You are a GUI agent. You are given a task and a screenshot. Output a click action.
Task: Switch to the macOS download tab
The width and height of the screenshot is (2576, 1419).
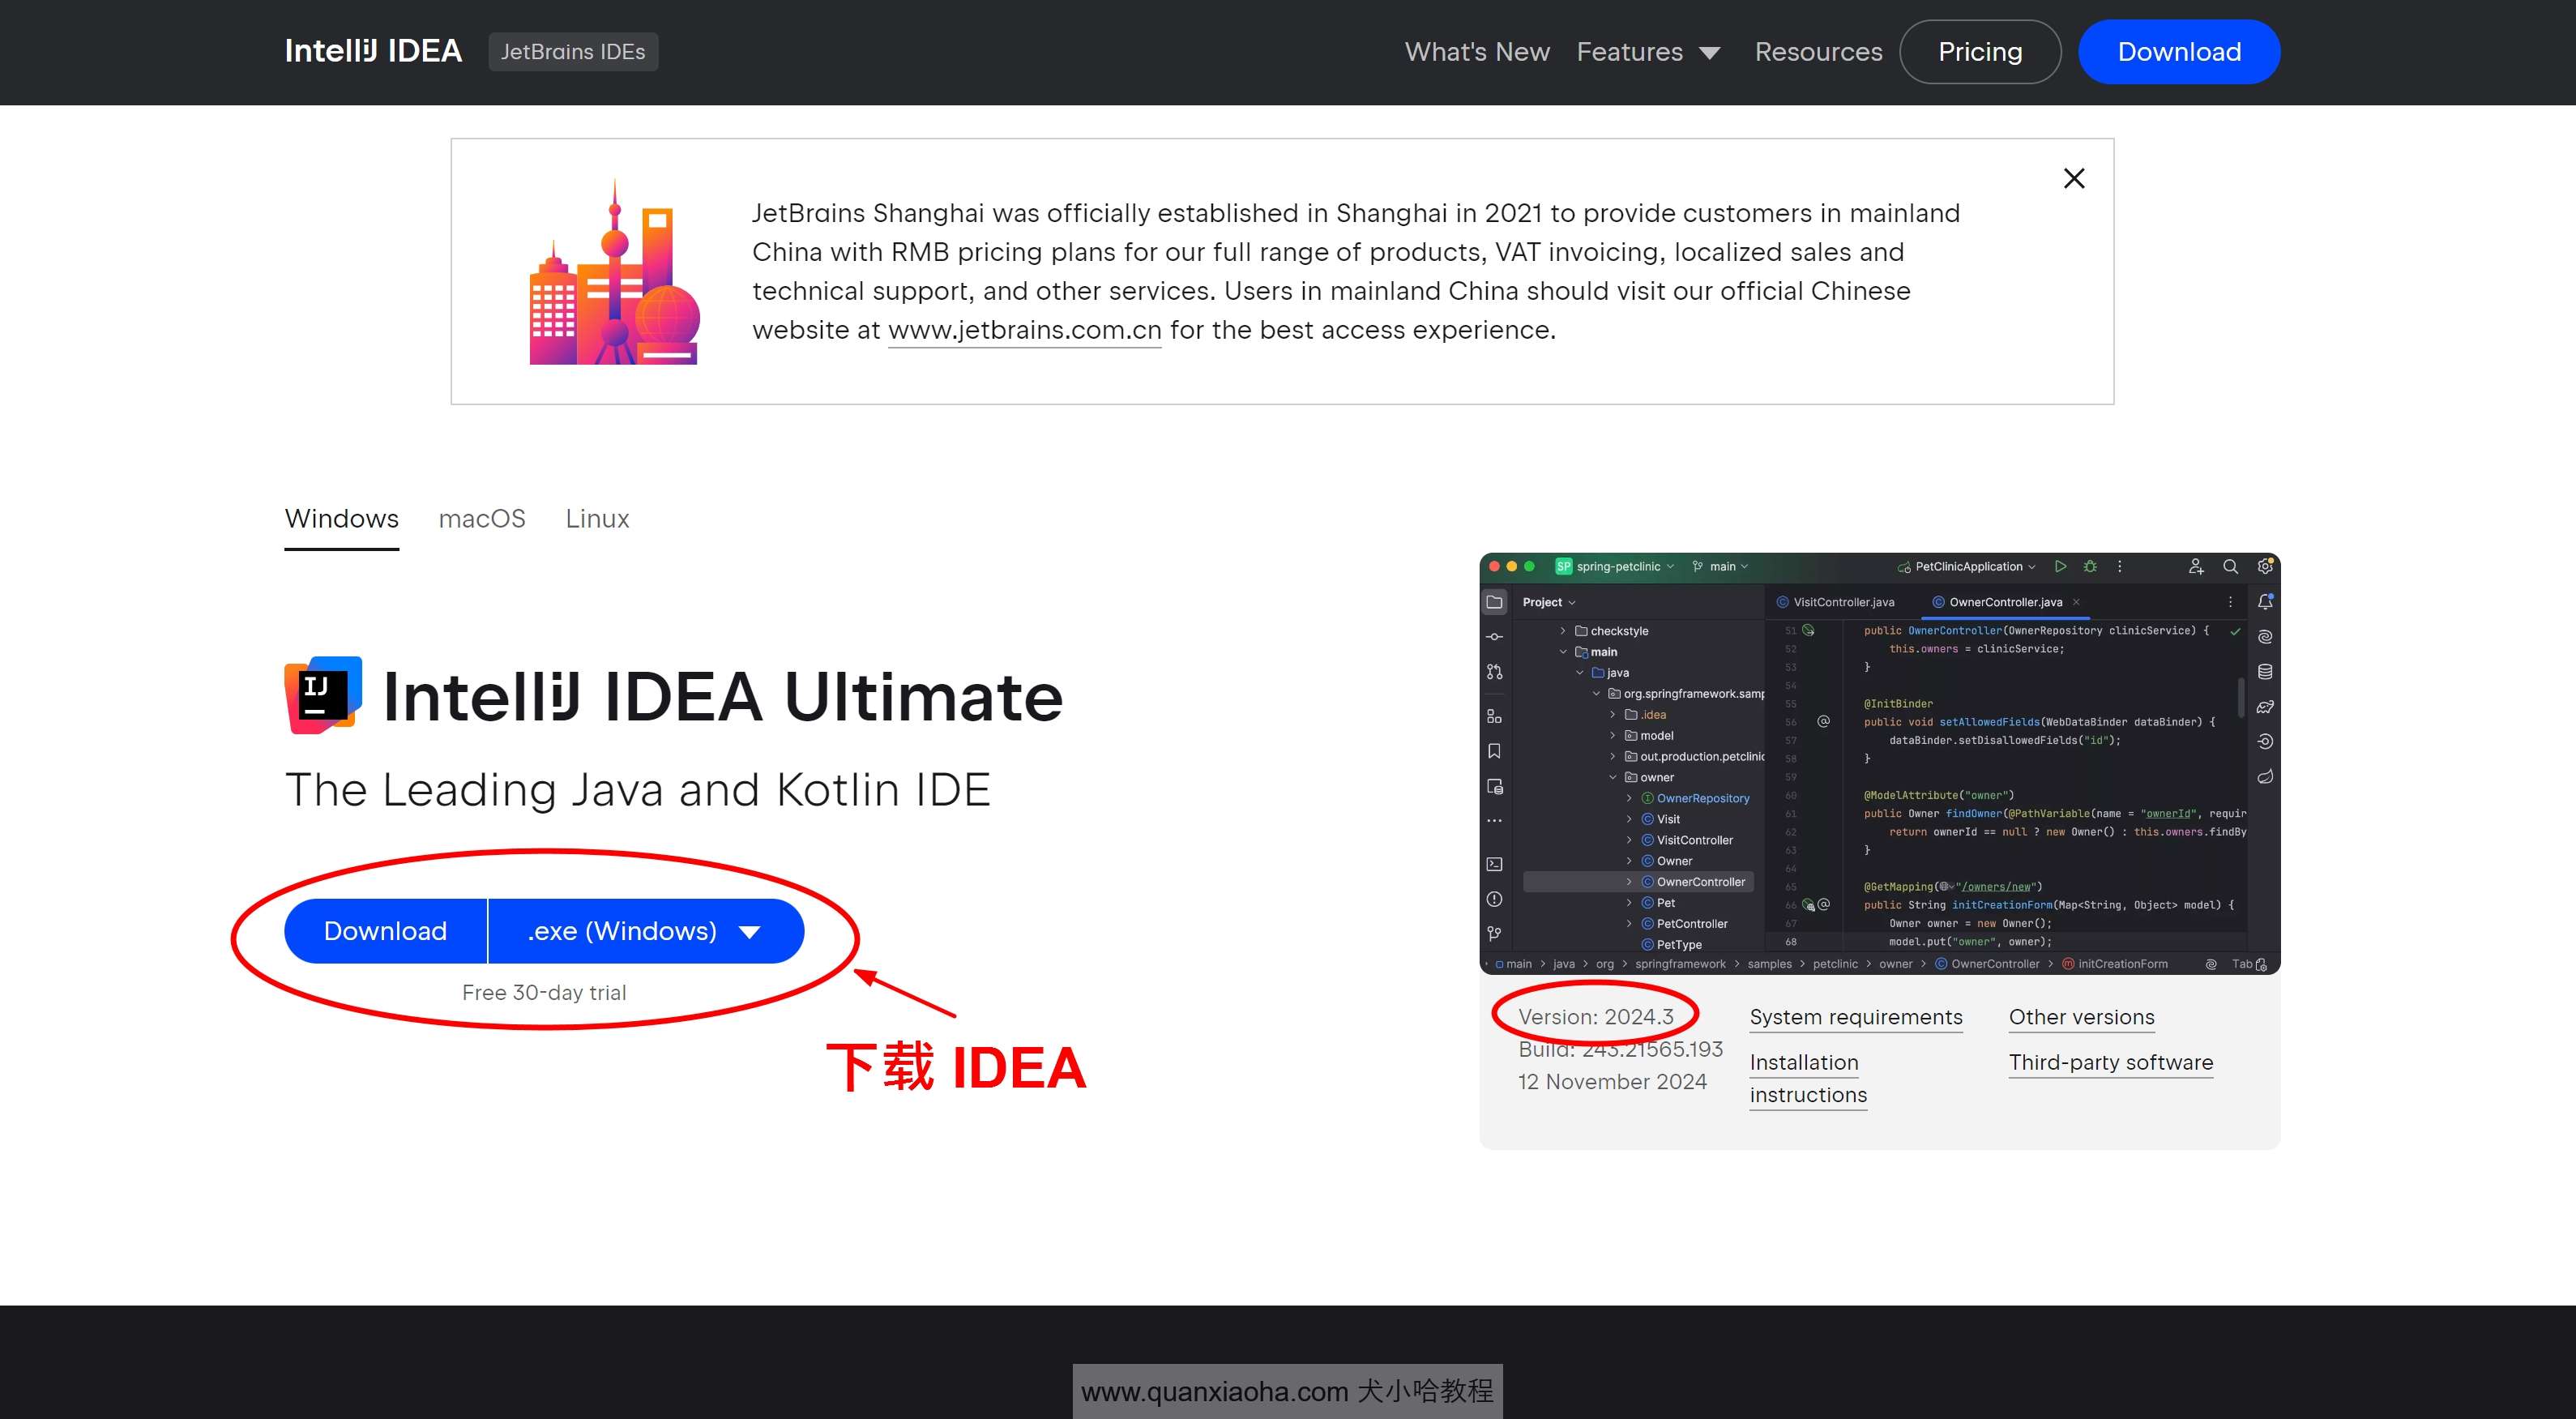[x=482, y=517]
